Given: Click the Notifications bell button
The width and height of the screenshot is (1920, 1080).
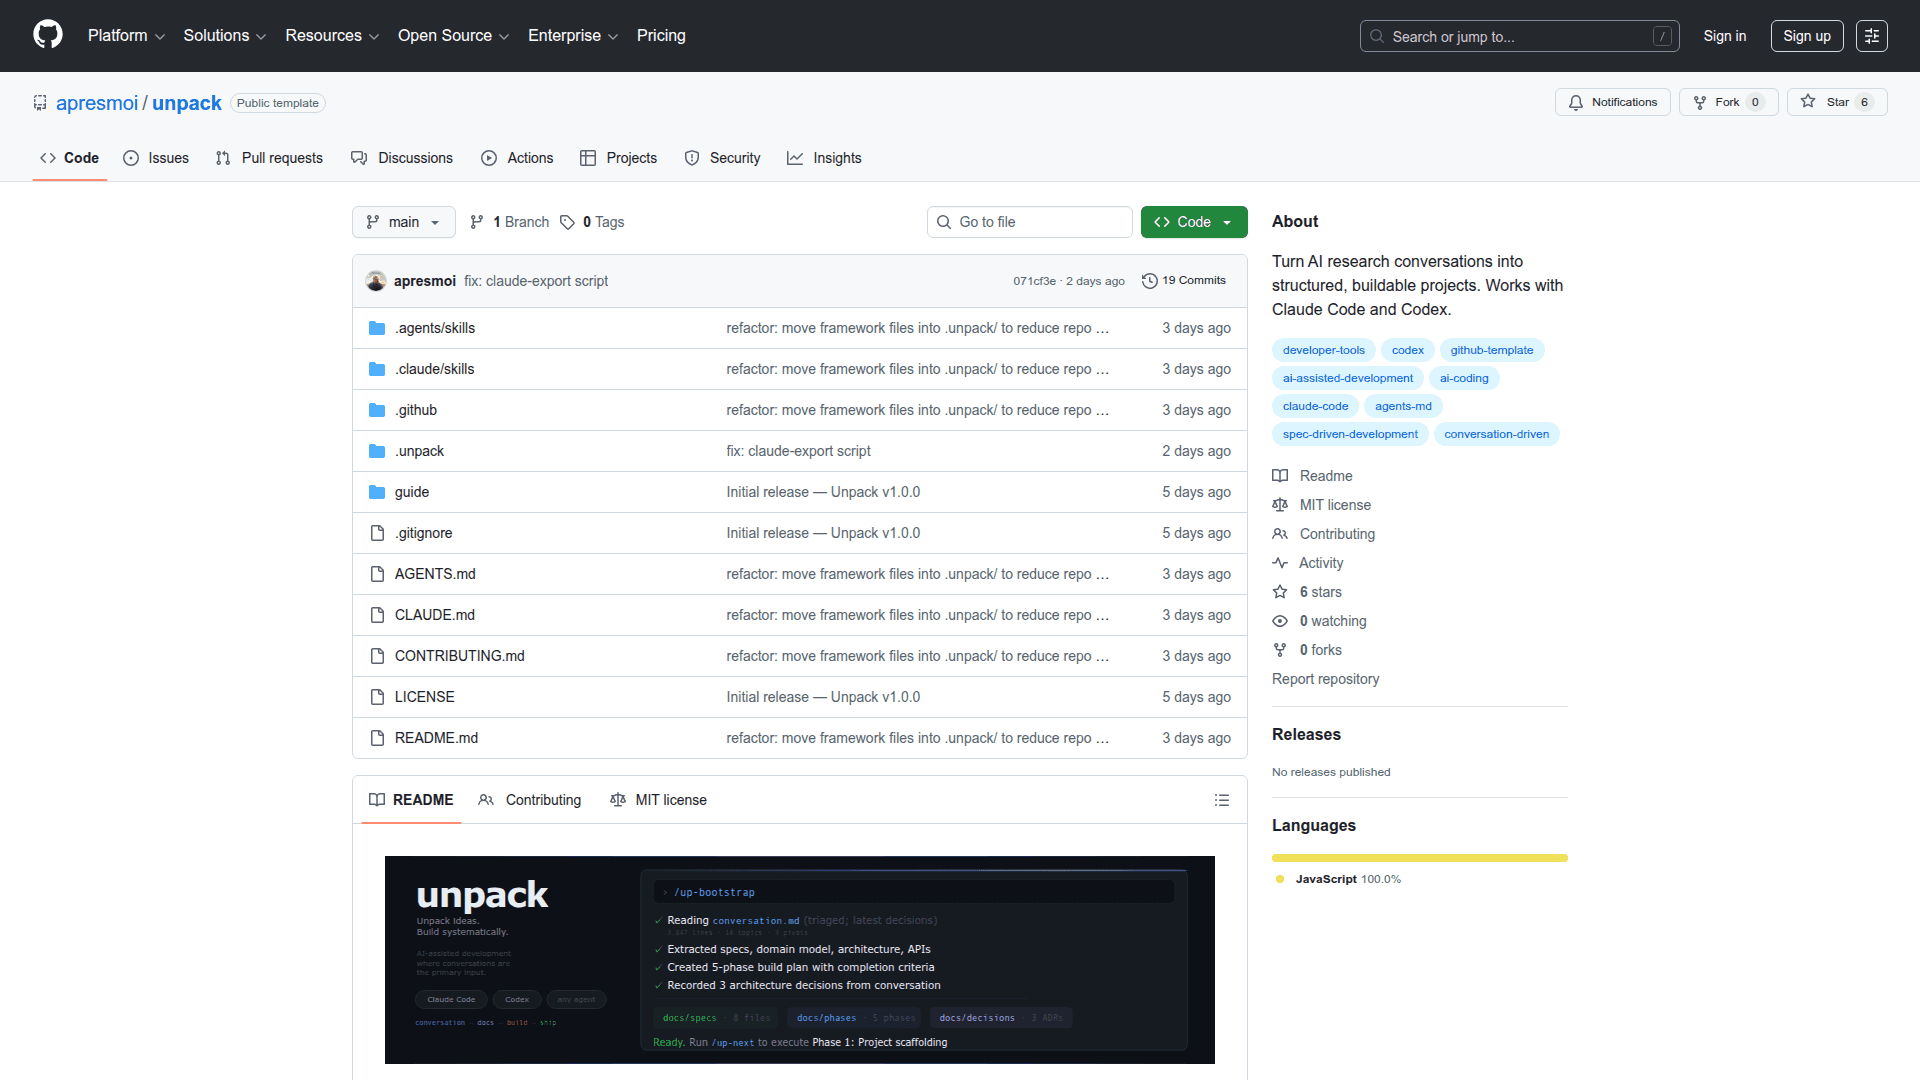Looking at the screenshot, I should coord(1612,102).
